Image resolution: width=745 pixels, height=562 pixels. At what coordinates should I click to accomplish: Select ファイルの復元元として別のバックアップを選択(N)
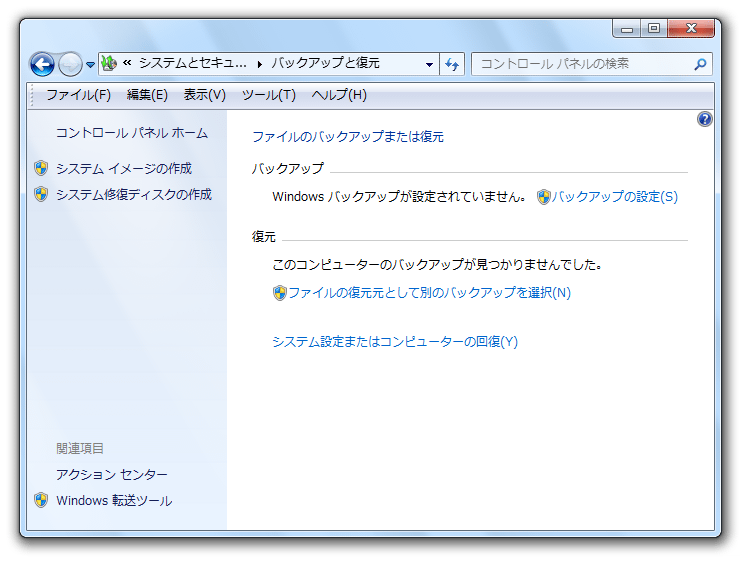pos(429,293)
